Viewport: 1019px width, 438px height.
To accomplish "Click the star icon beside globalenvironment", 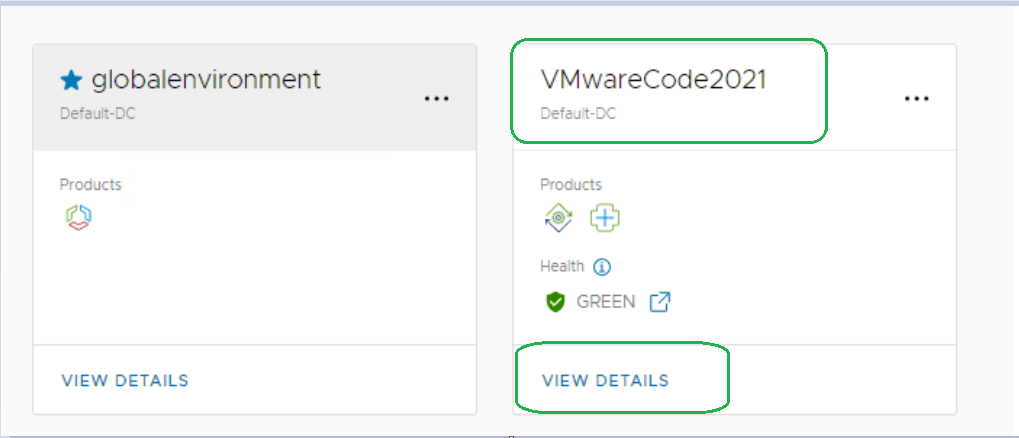I will click(71, 80).
